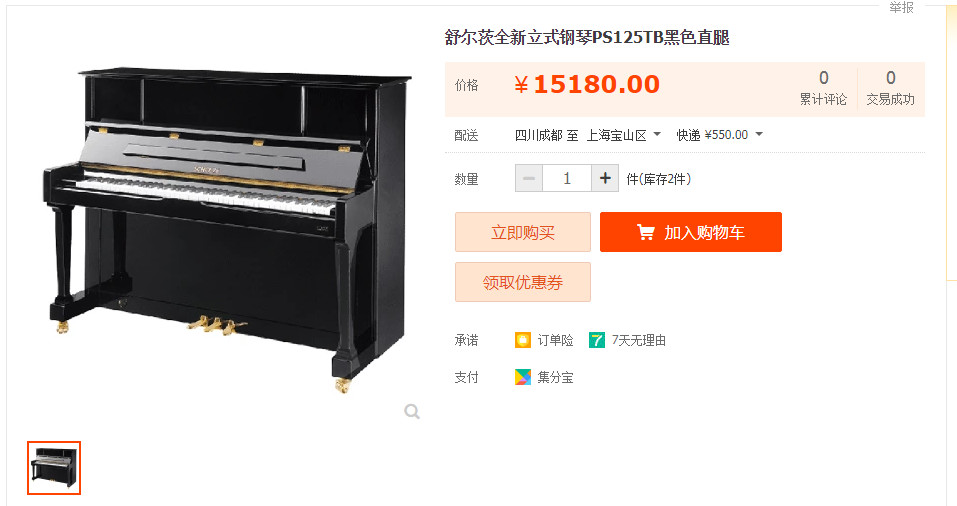957x506 pixels.
Task: Click the shopping cart icon on orange button
Action: coord(645,232)
